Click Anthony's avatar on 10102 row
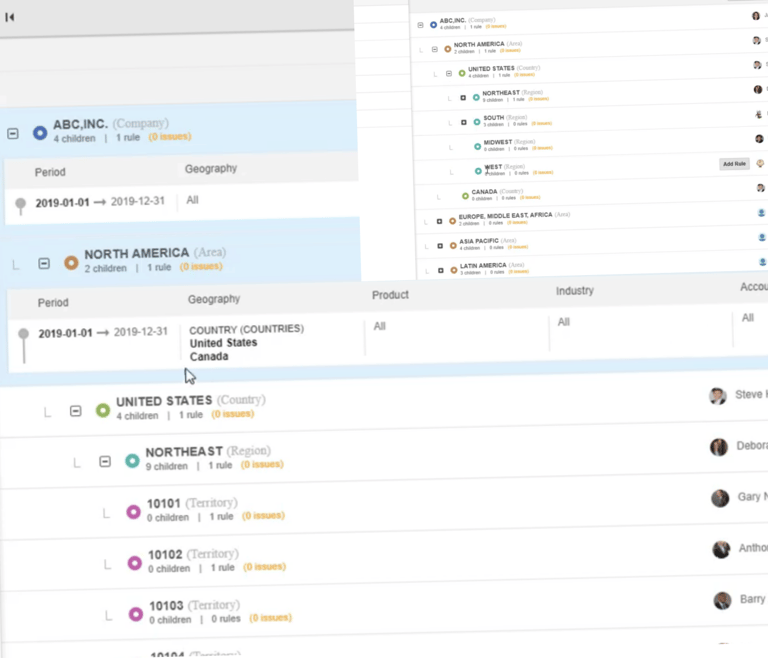Viewport: 768px width, 658px height. coord(721,549)
